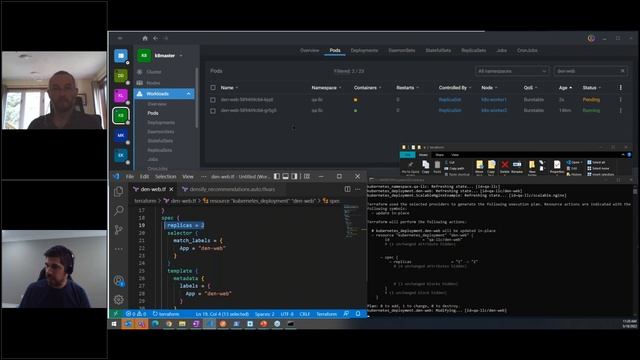Screen dimensions: 640x360
Task: Open VS Code Search view
Action: (119, 210)
